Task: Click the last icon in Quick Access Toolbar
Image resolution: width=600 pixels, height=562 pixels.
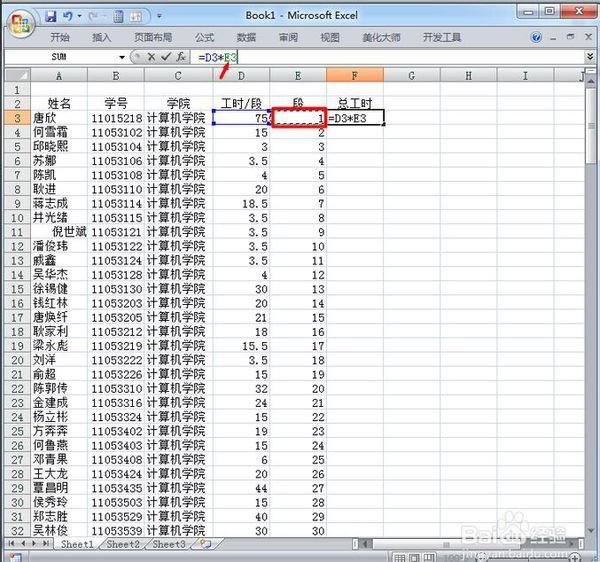Action: click(136, 16)
